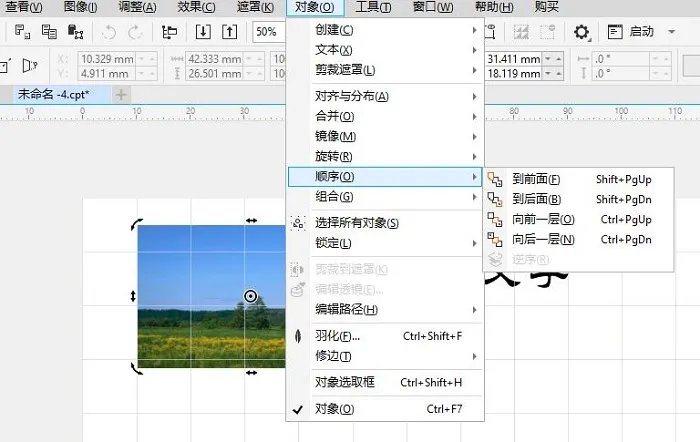
Task: Click the bottom-left rotation handle of image
Action: [137, 368]
